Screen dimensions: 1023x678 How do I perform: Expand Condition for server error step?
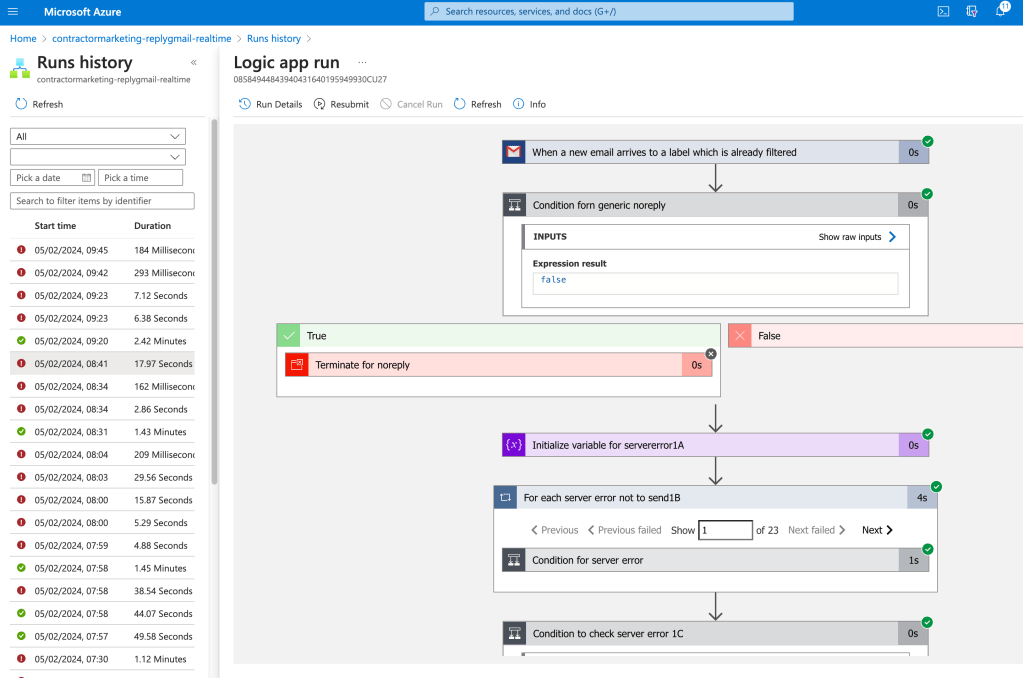pos(715,560)
